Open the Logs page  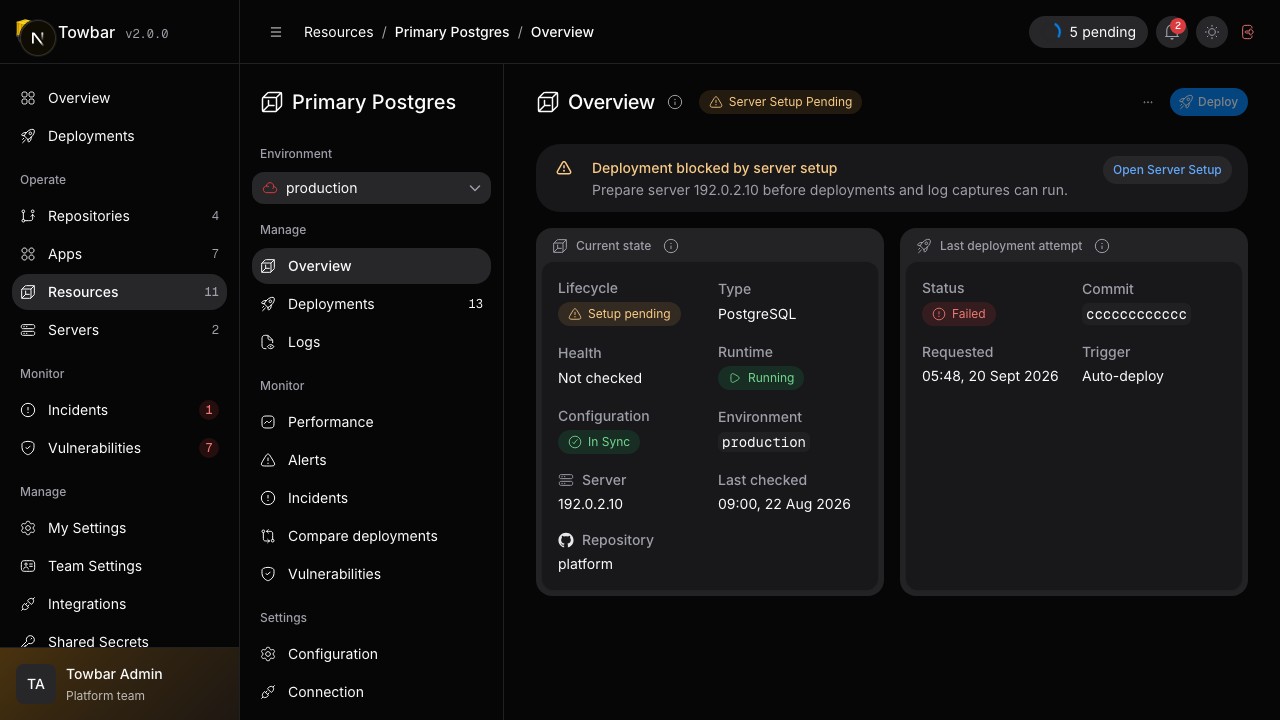pyautogui.click(x=371, y=342)
